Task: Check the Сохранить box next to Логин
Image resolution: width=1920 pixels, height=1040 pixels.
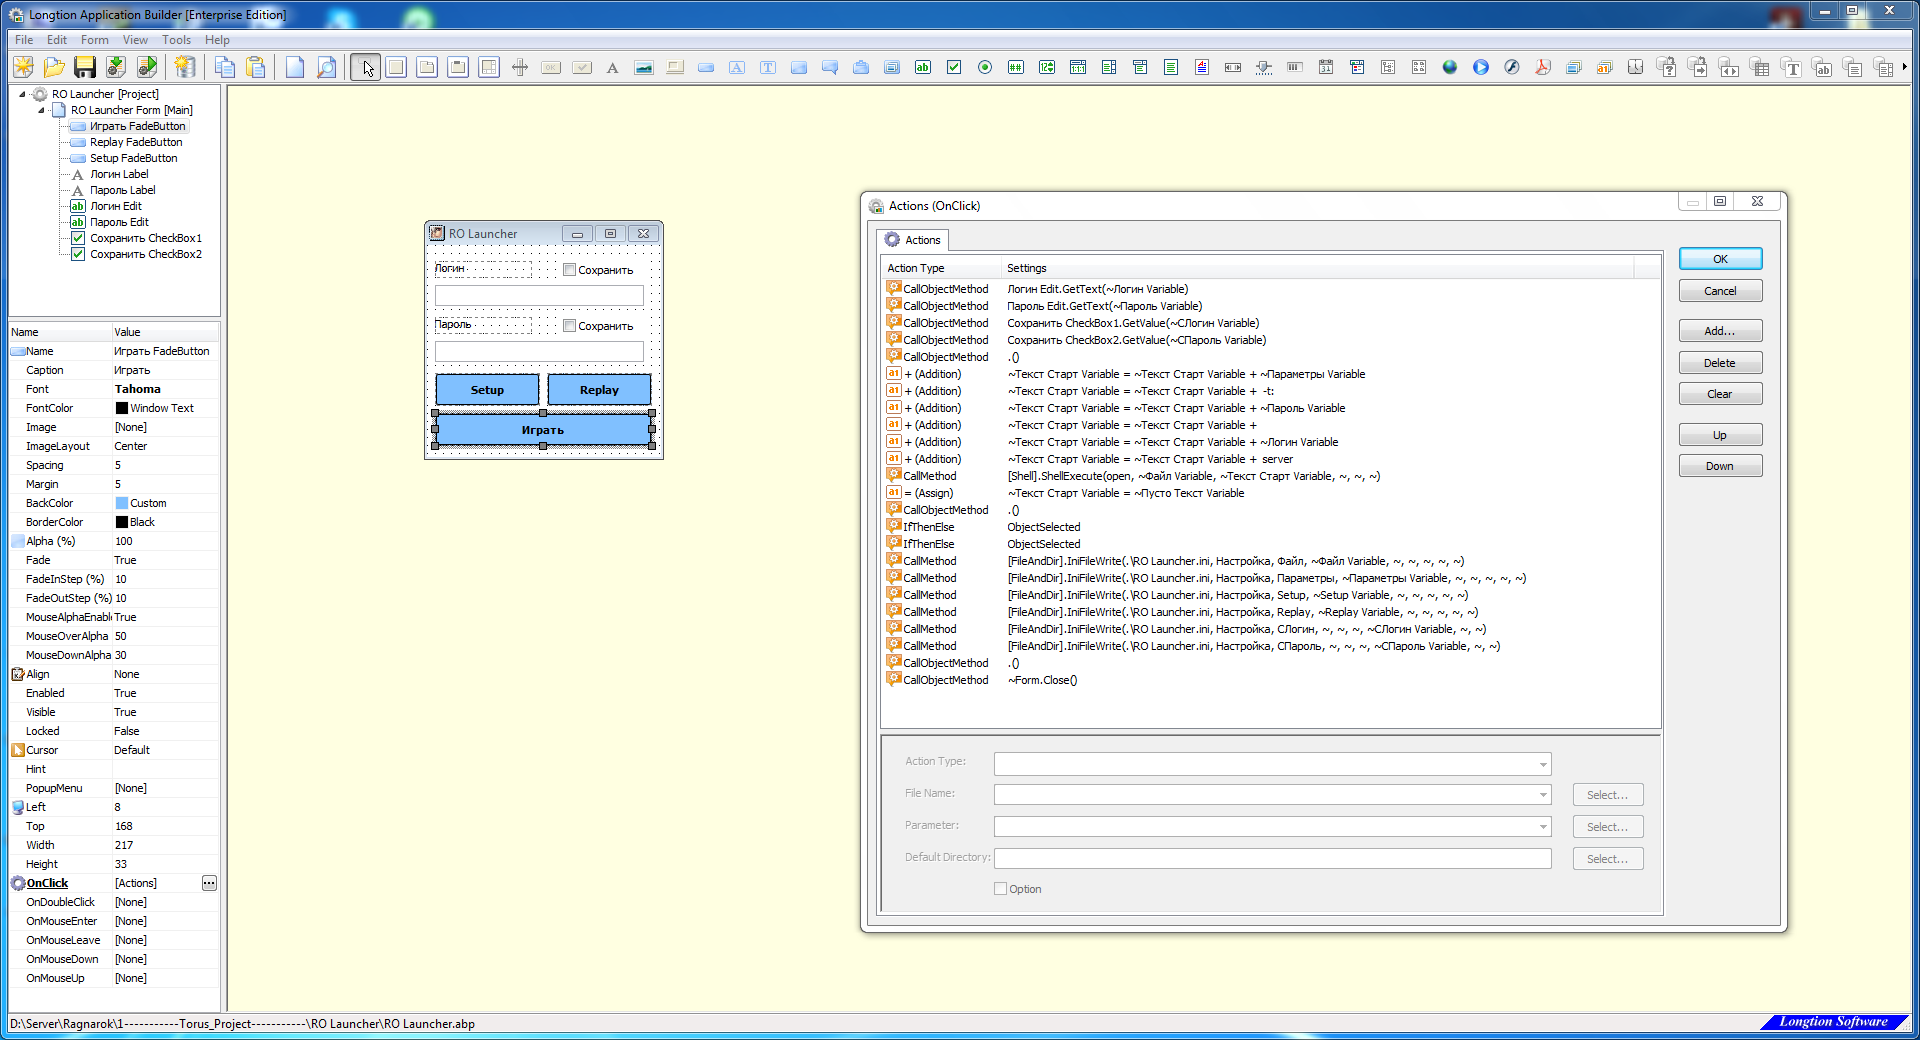Action: pyautogui.click(x=569, y=270)
